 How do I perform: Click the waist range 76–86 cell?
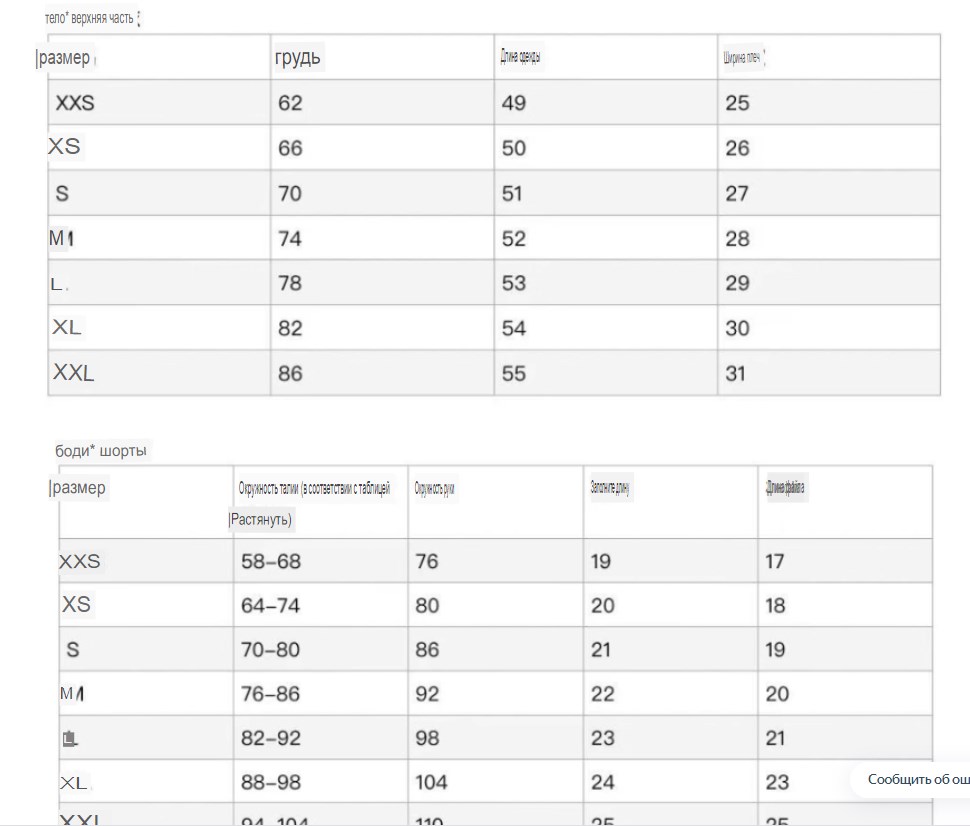[x=270, y=694]
